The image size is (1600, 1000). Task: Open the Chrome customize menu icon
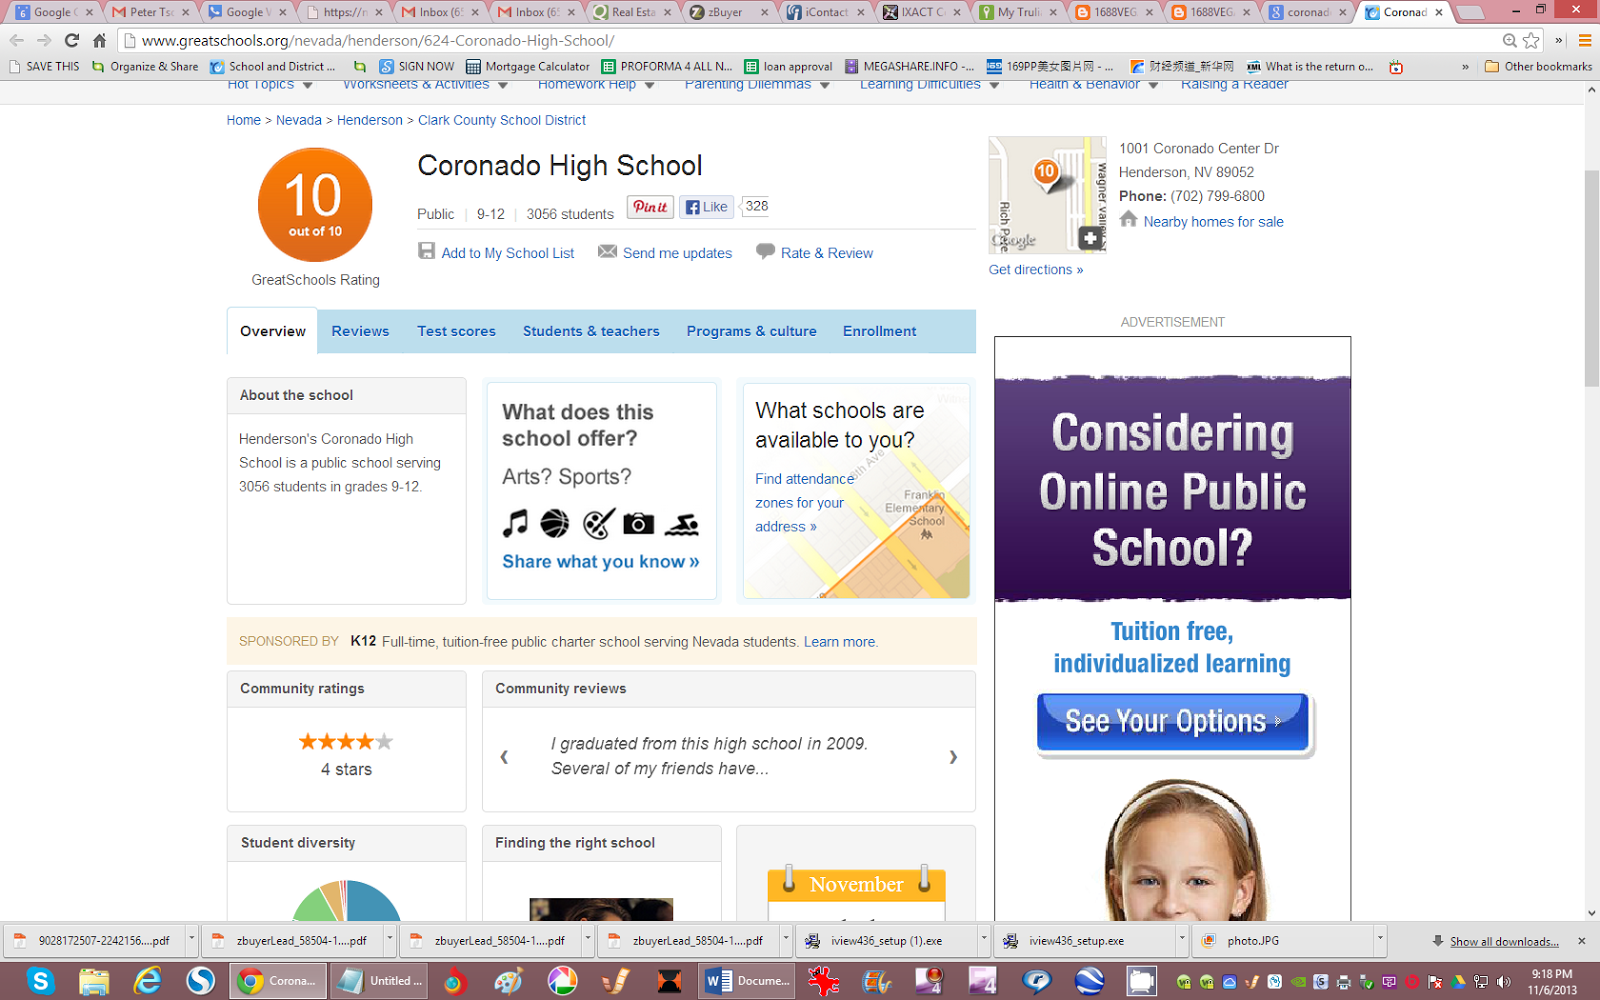(1585, 41)
